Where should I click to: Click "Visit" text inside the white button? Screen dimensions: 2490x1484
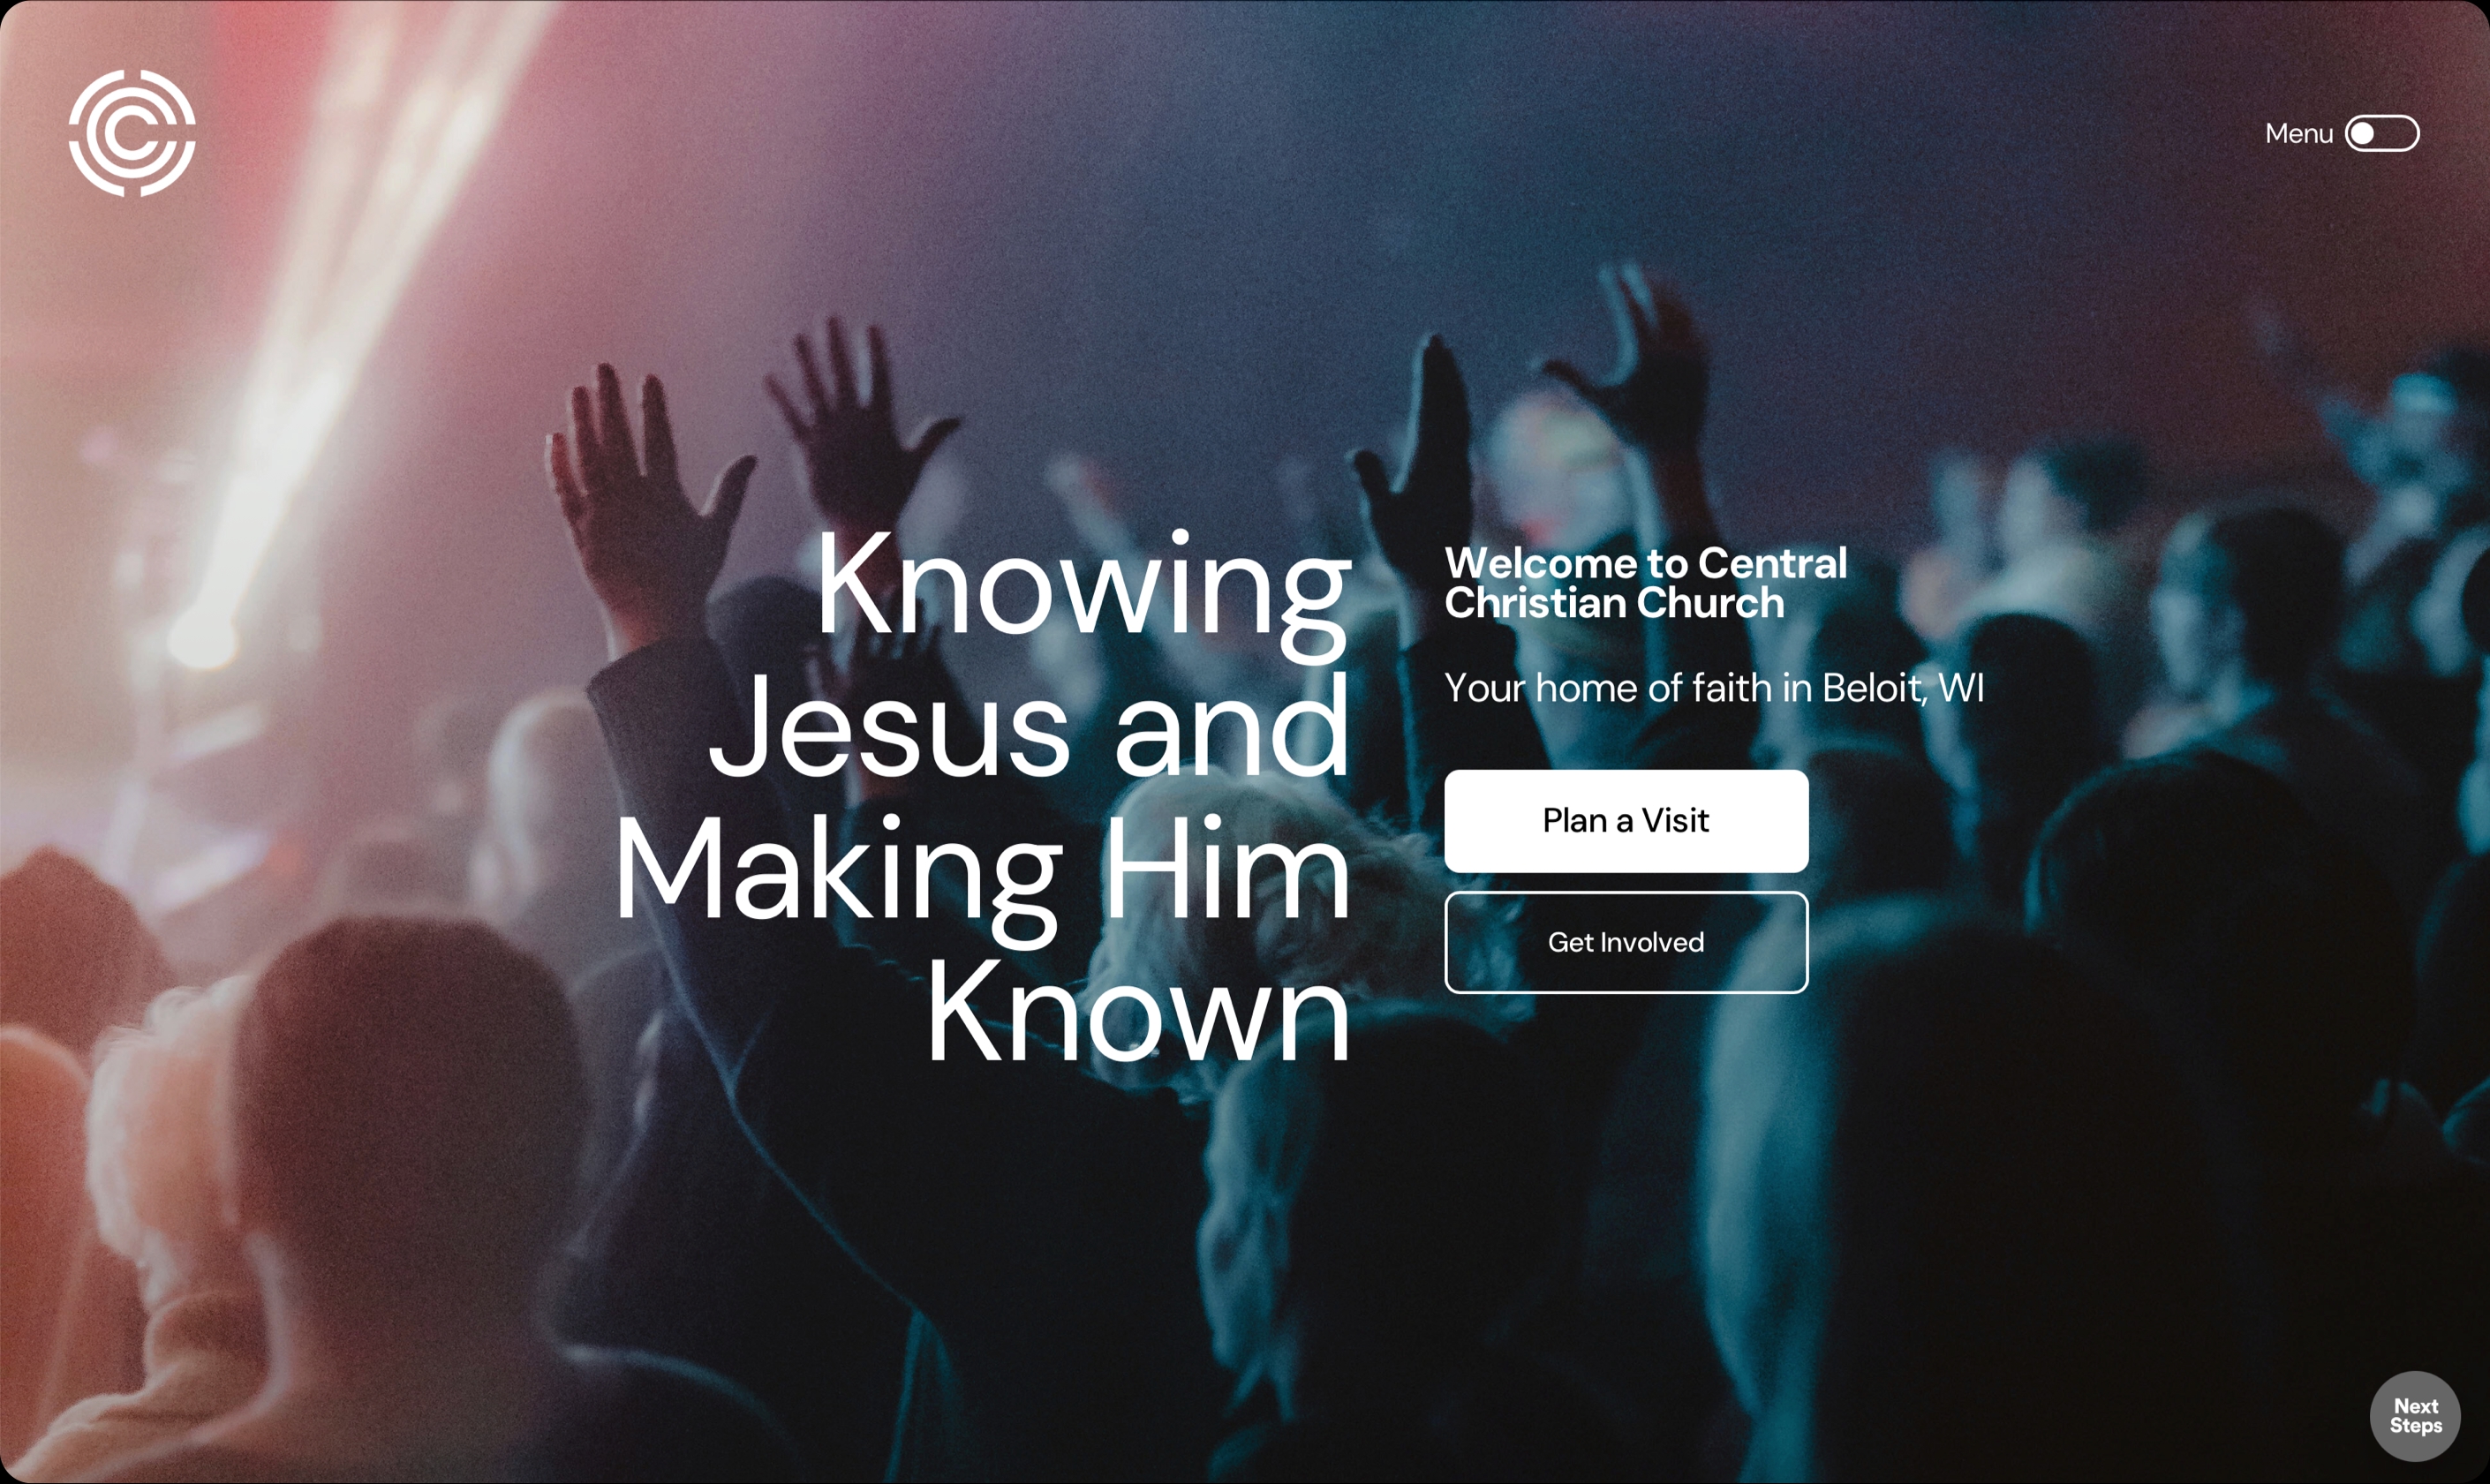pos(1675,821)
